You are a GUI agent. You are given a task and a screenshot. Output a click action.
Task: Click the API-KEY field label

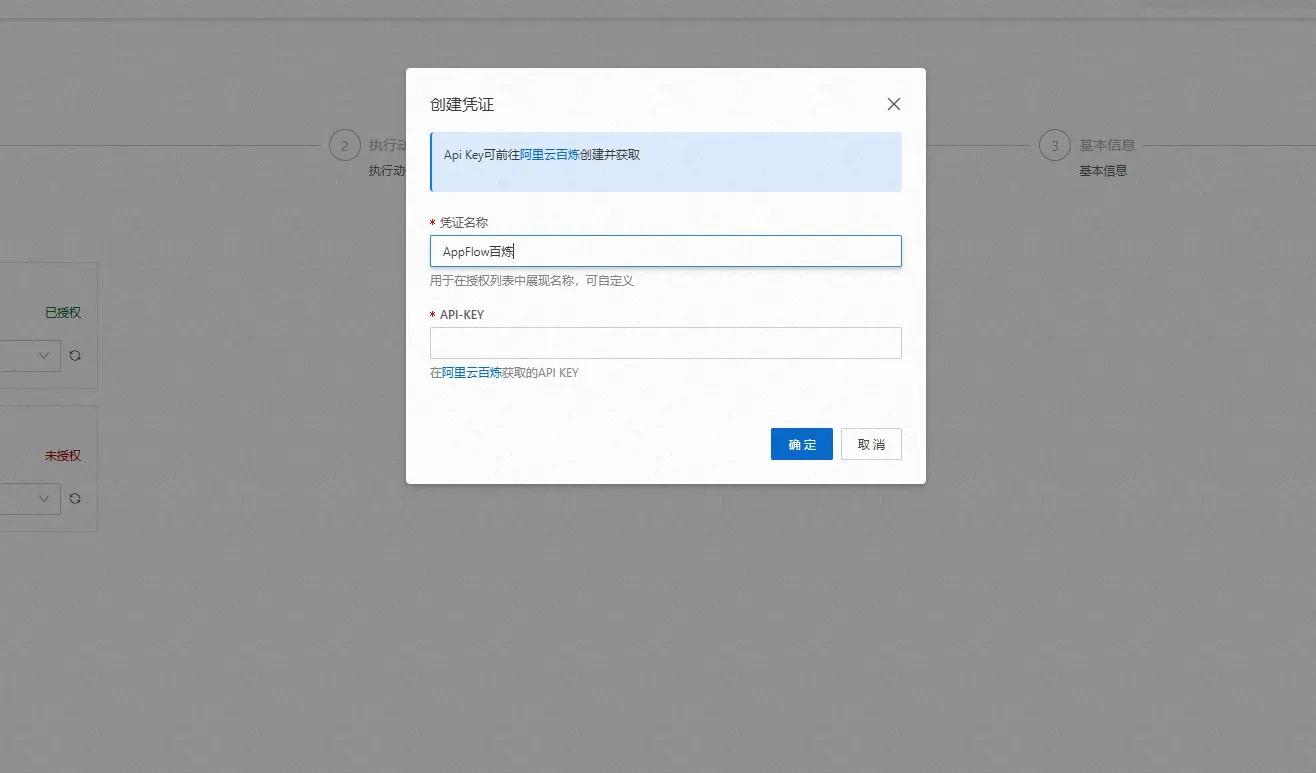462,314
